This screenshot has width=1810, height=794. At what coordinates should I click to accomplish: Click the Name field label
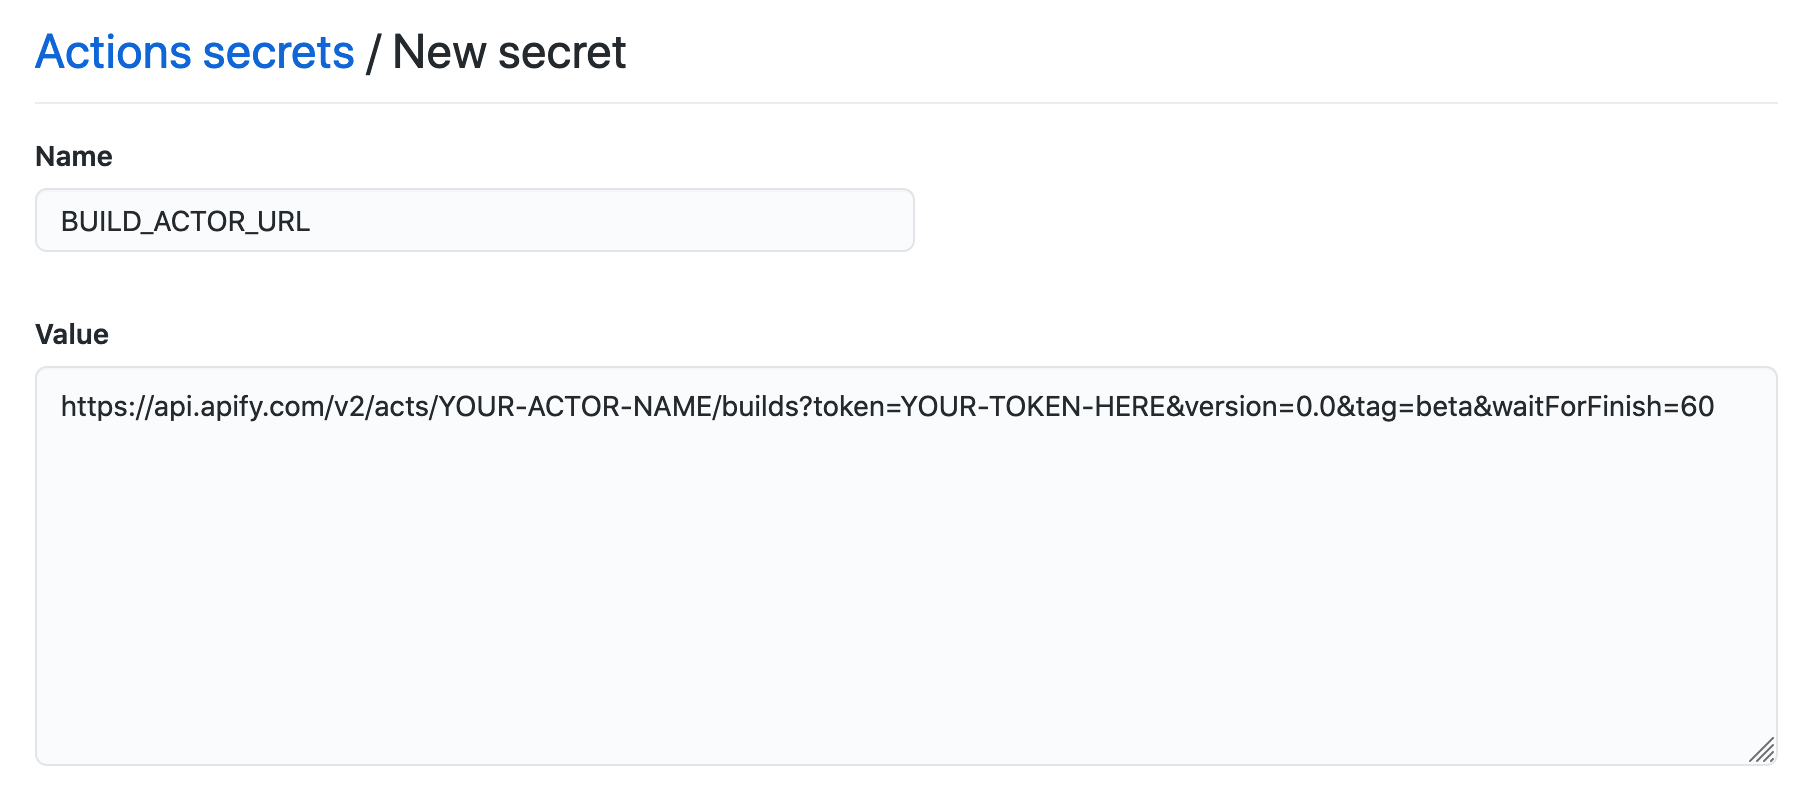(x=73, y=156)
